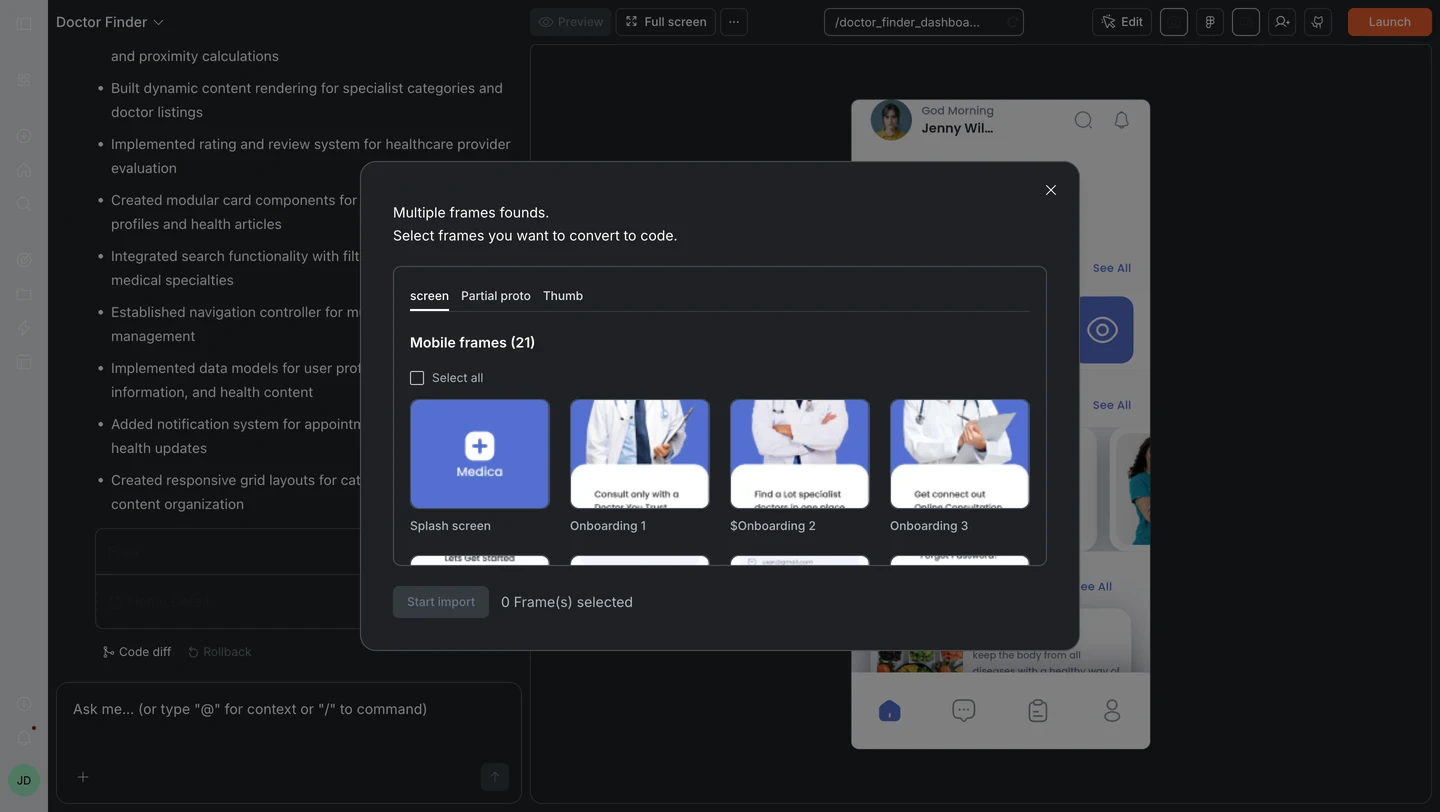Open the apps grid icon in the sidebar
Viewport: 1440px width, 812px height.
coord(24,80)
